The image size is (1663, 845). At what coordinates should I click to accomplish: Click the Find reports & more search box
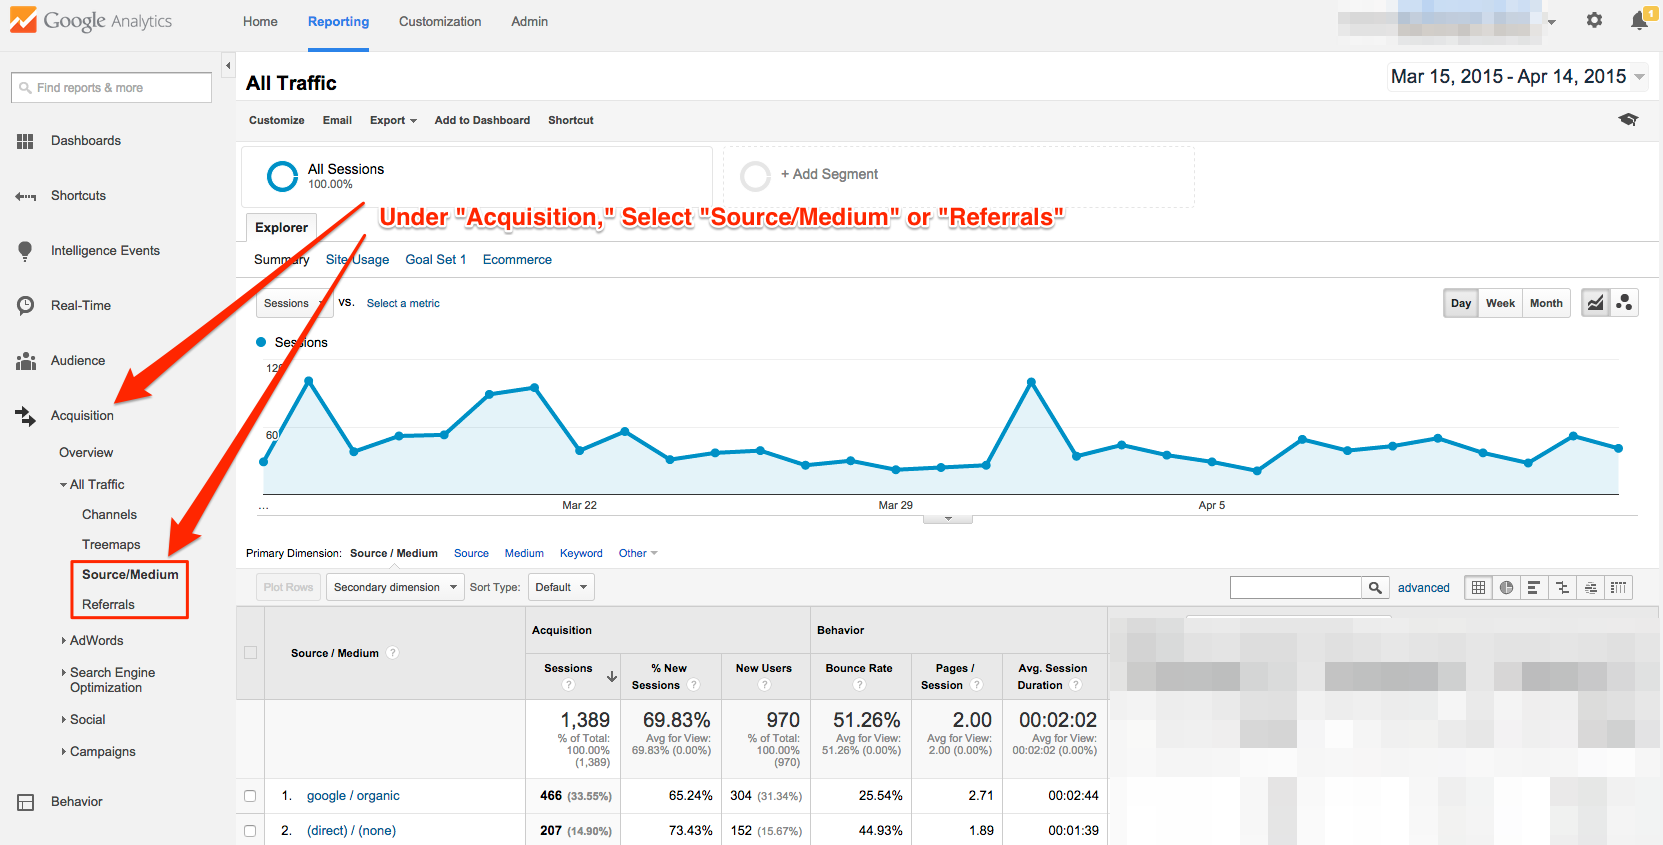[x=111, y=88]
